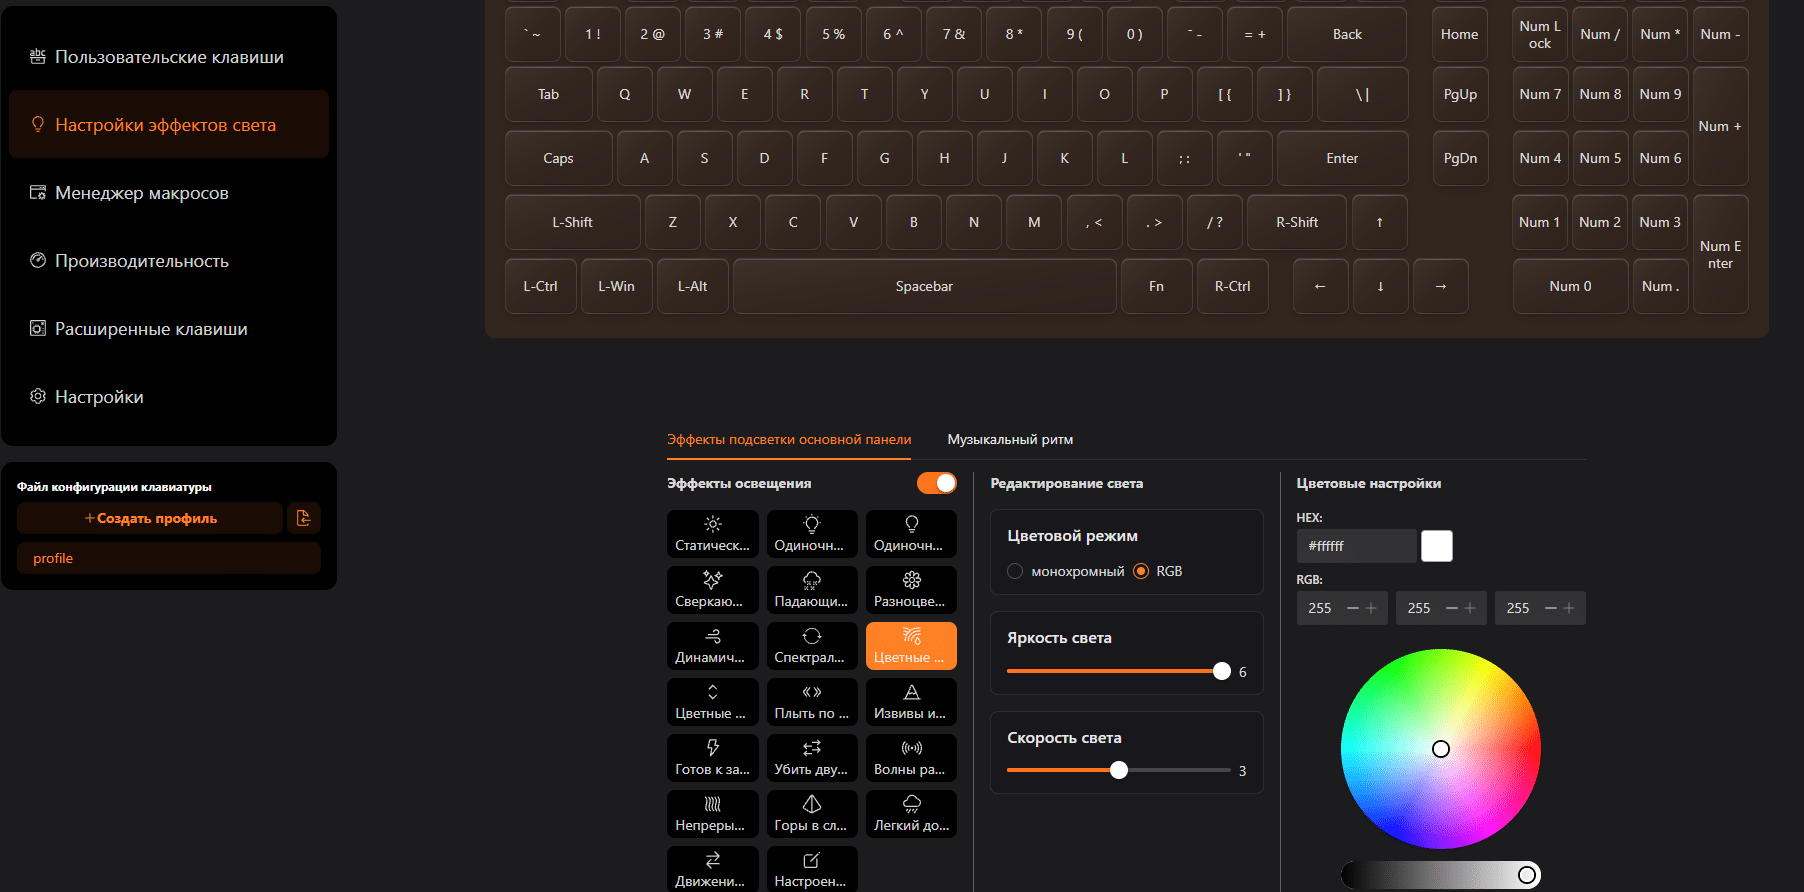
Task: Open Менеджер макросов in the sidebar
Action: click(x=141, y=193)
